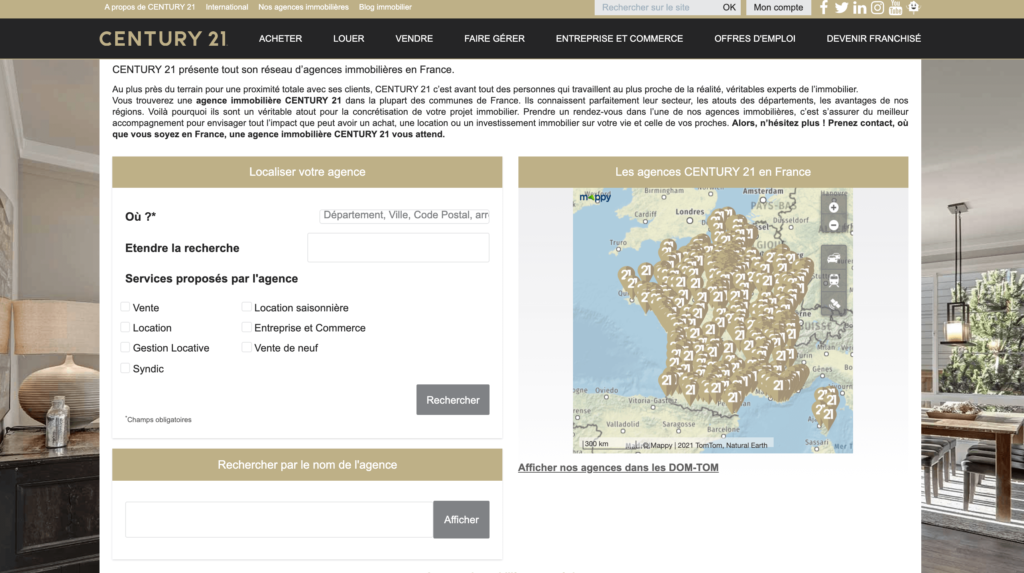Zoom out the map with the minus icon
This screenshot has height=573, width=1024.
click(x=833, y=225)
